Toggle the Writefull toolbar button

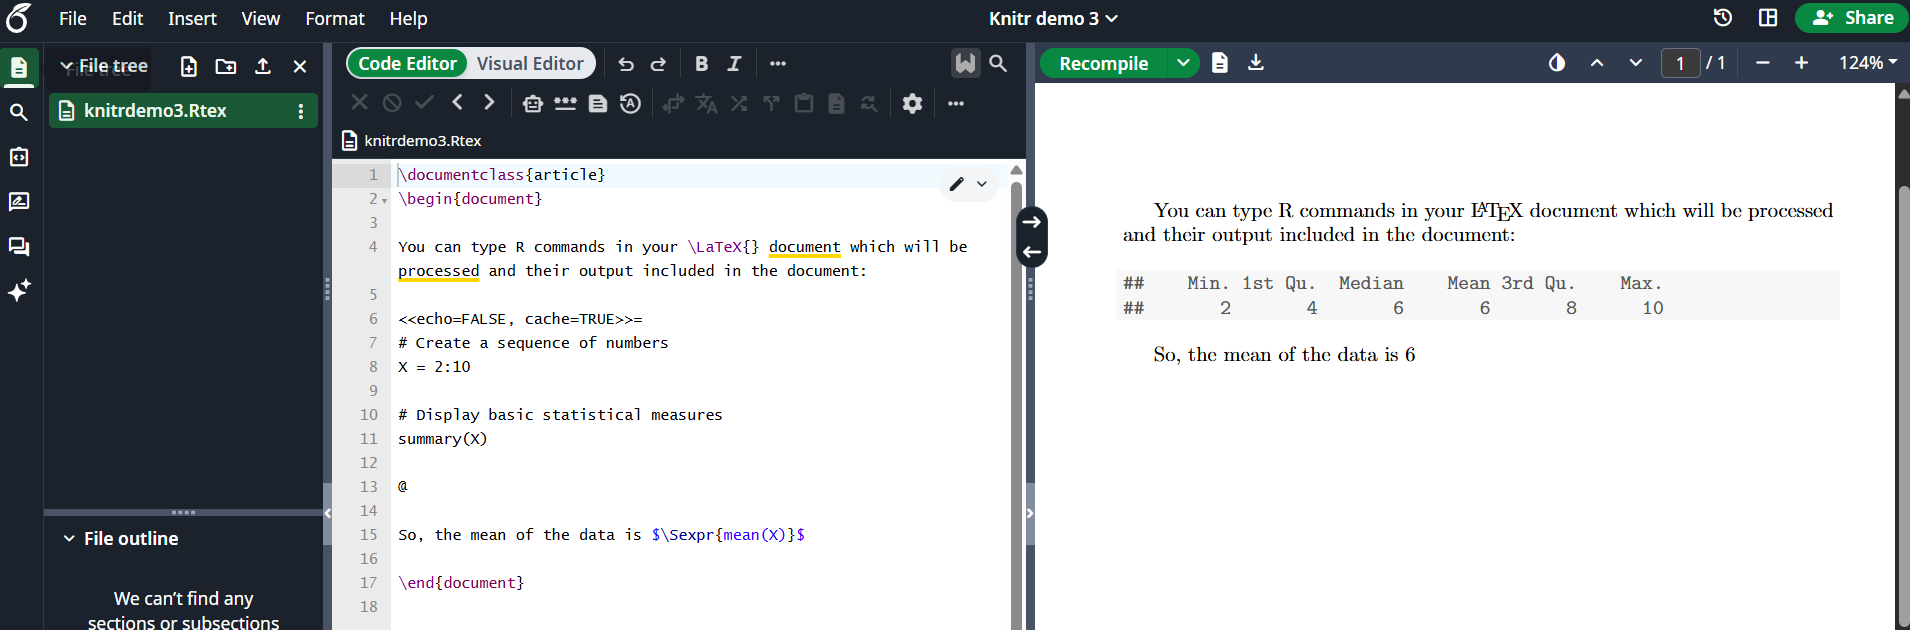[x=965, y=63]
